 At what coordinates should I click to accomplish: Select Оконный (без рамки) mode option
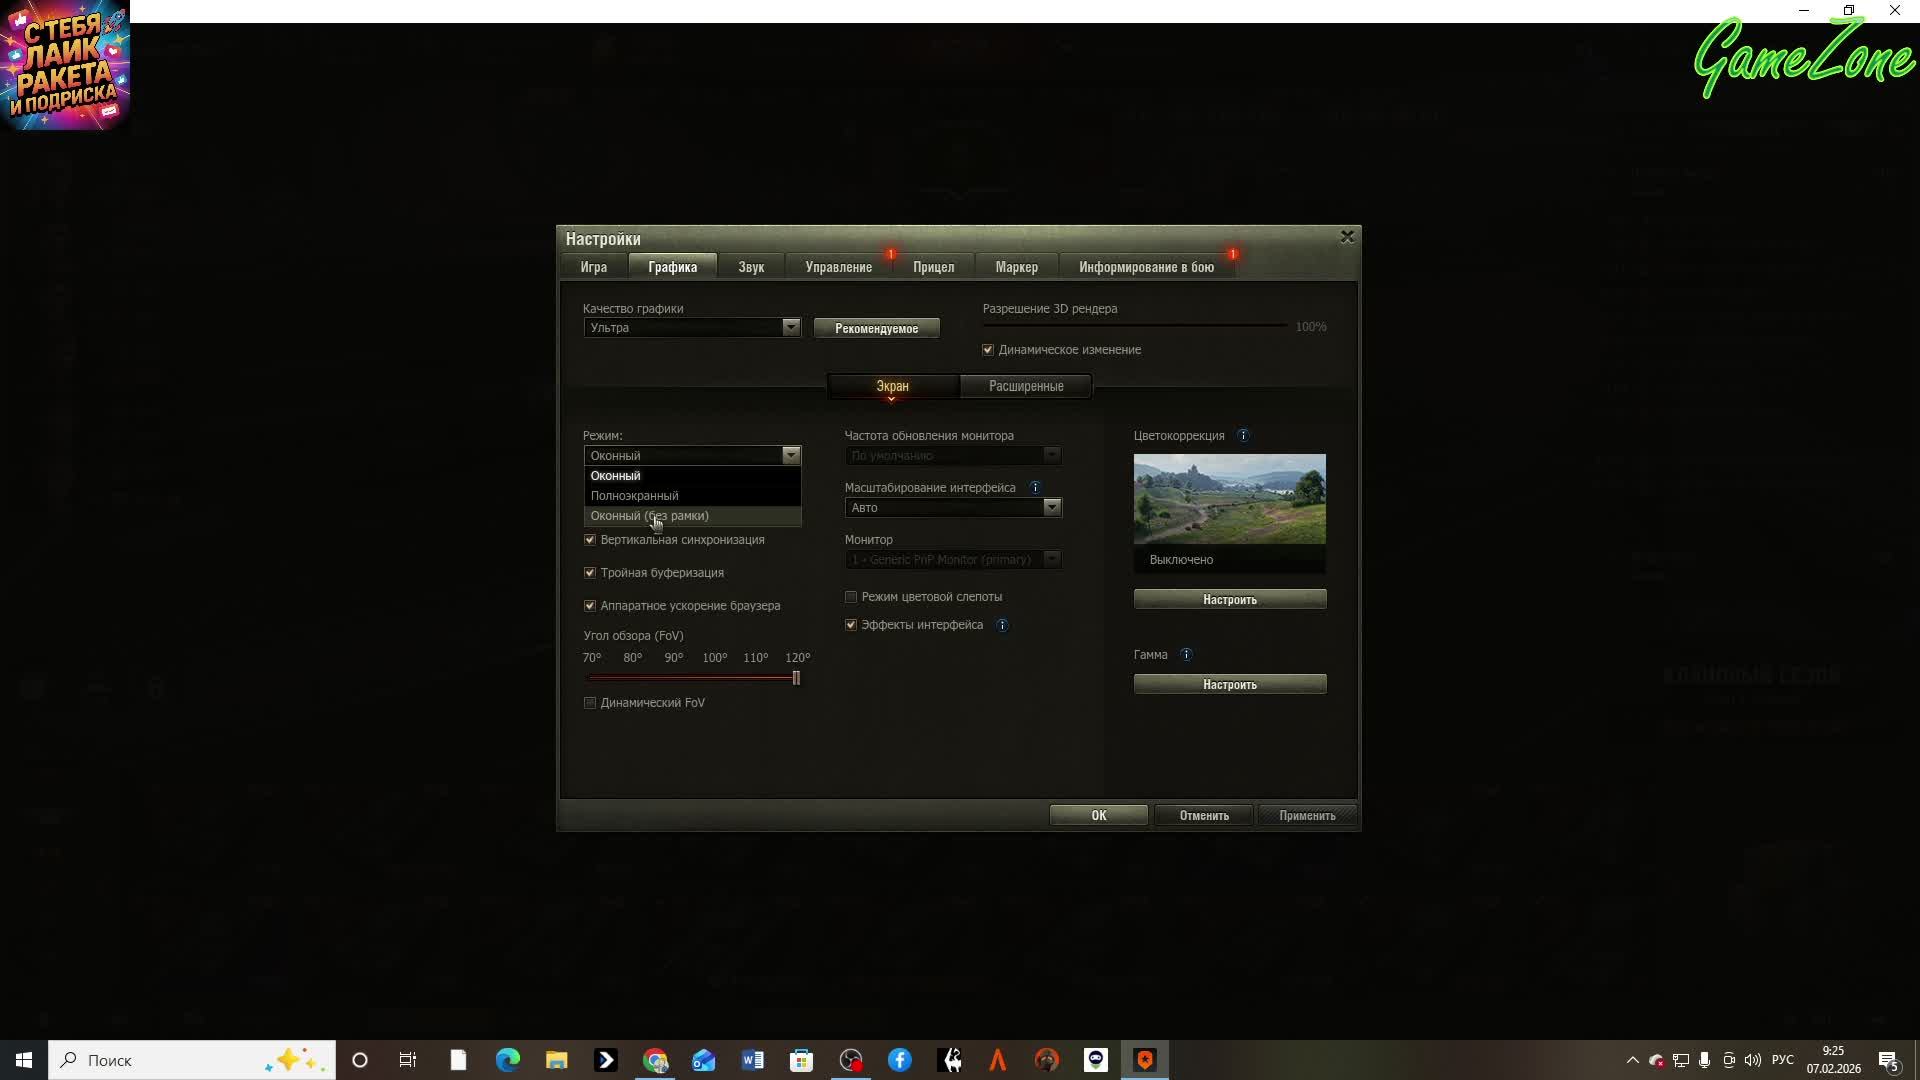650,516
